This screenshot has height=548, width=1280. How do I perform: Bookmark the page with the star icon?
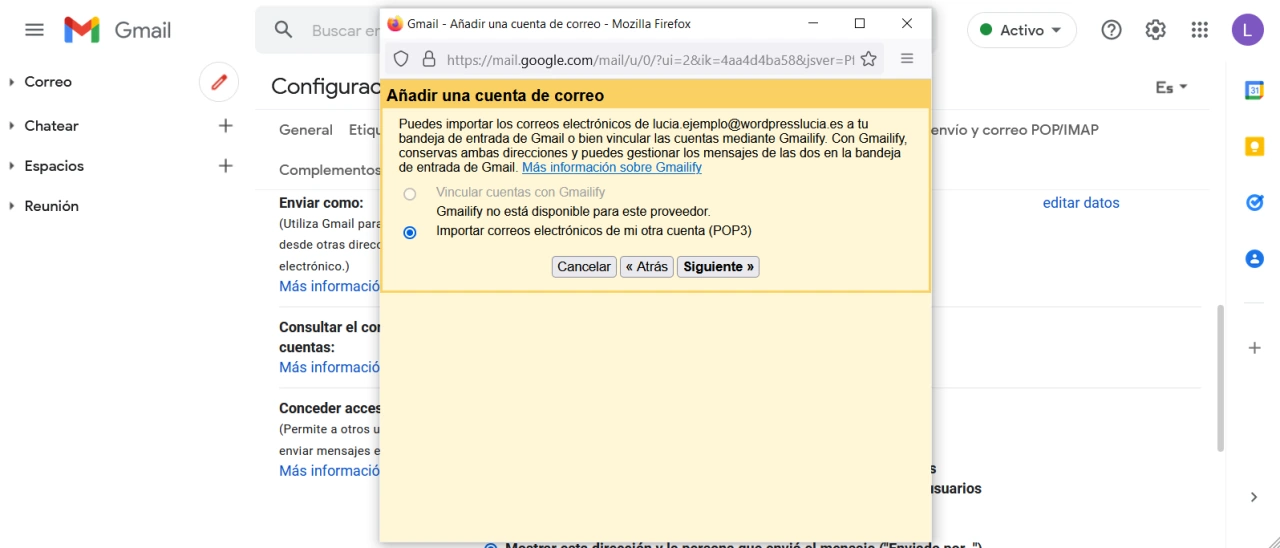pos(868,59)
